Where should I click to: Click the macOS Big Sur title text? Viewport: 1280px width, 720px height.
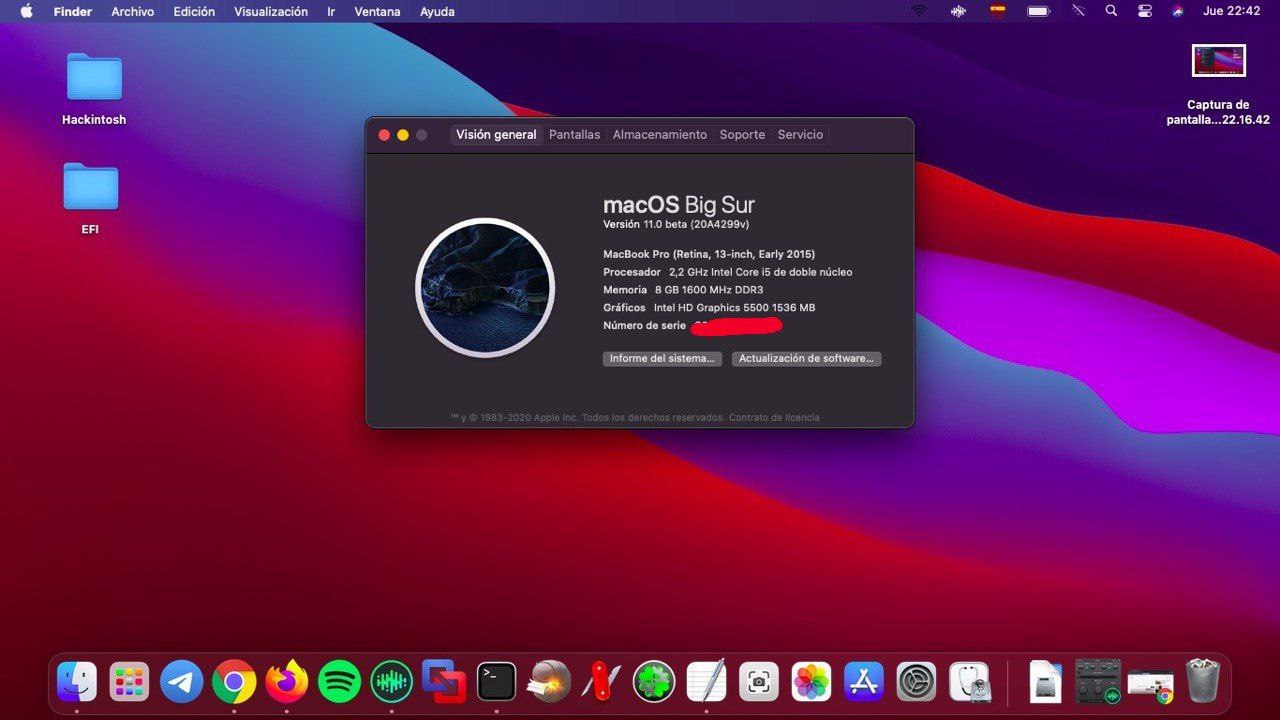[x=679, y=206]
